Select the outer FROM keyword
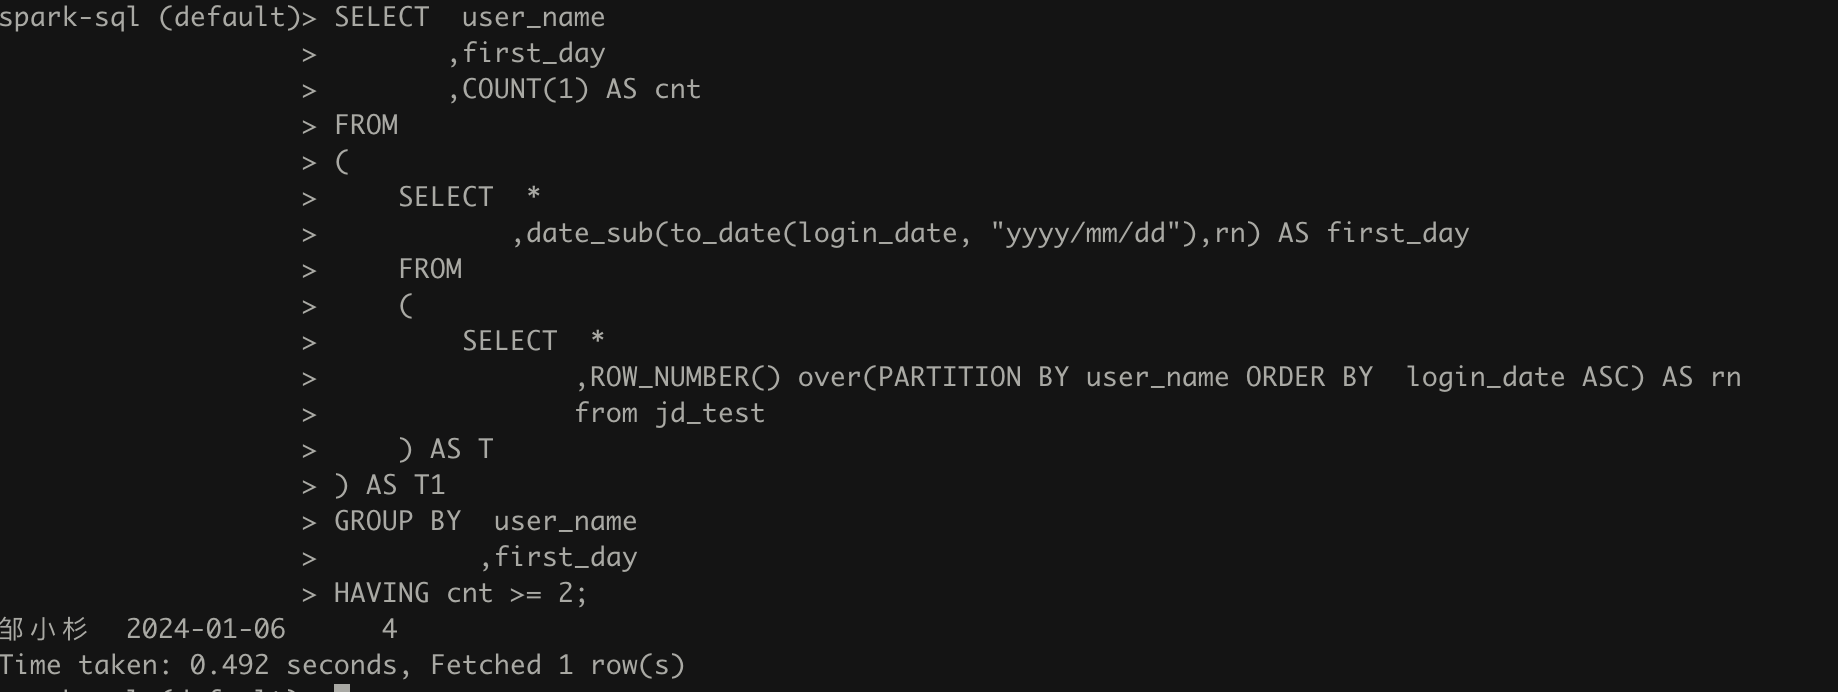Image resolution: width=1838 pixels, height=692 pixels. coord(366,126)
